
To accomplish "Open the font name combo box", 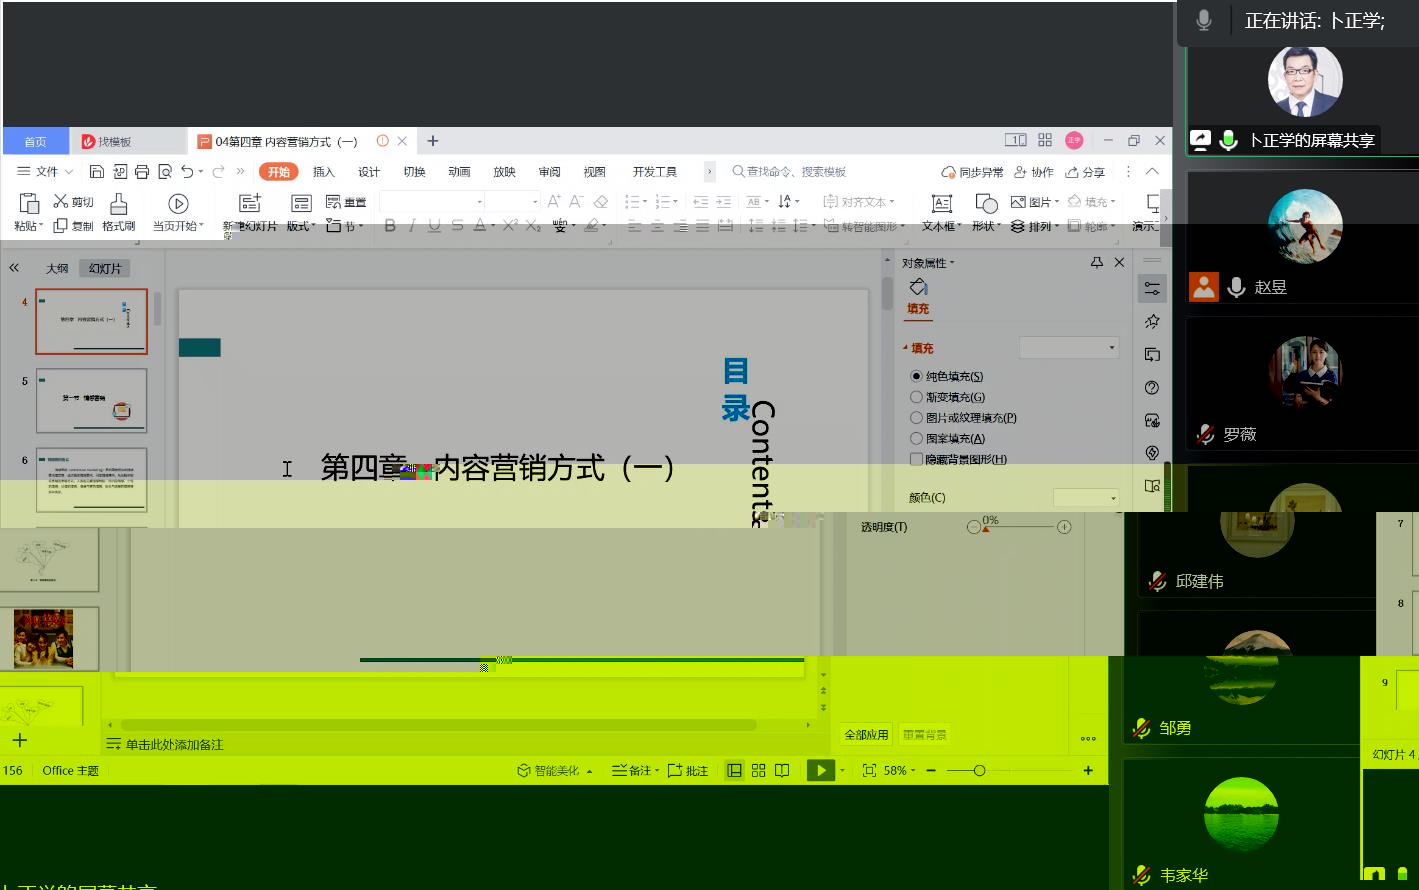I will pyautogui.click(x=432, y=202).
